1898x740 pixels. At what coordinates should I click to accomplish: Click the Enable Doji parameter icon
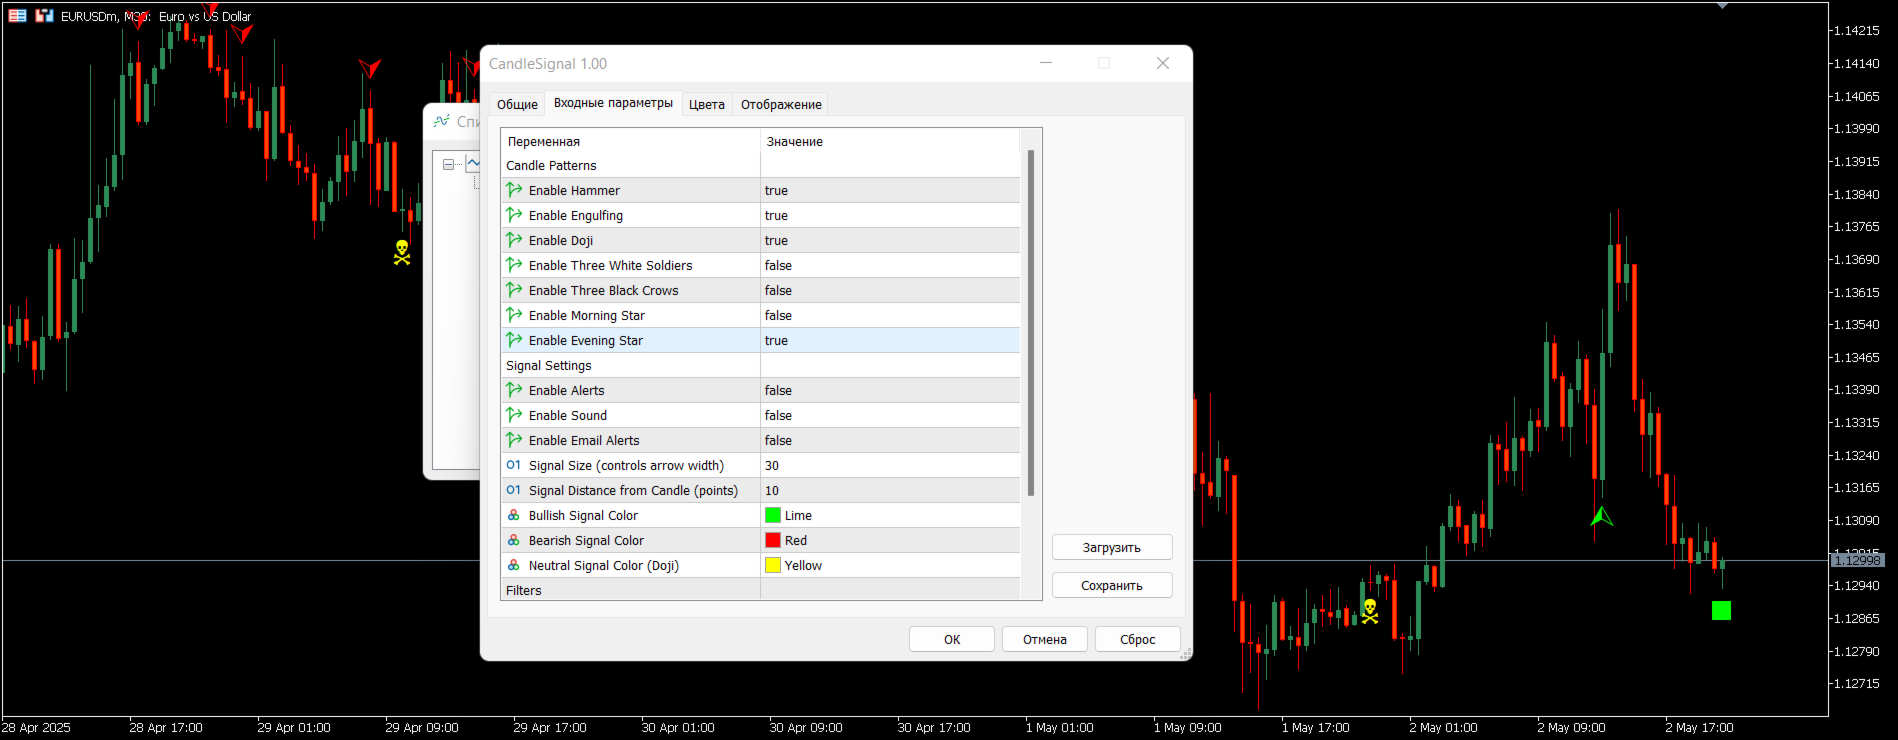pyautogui.click(x=514, y=240)
